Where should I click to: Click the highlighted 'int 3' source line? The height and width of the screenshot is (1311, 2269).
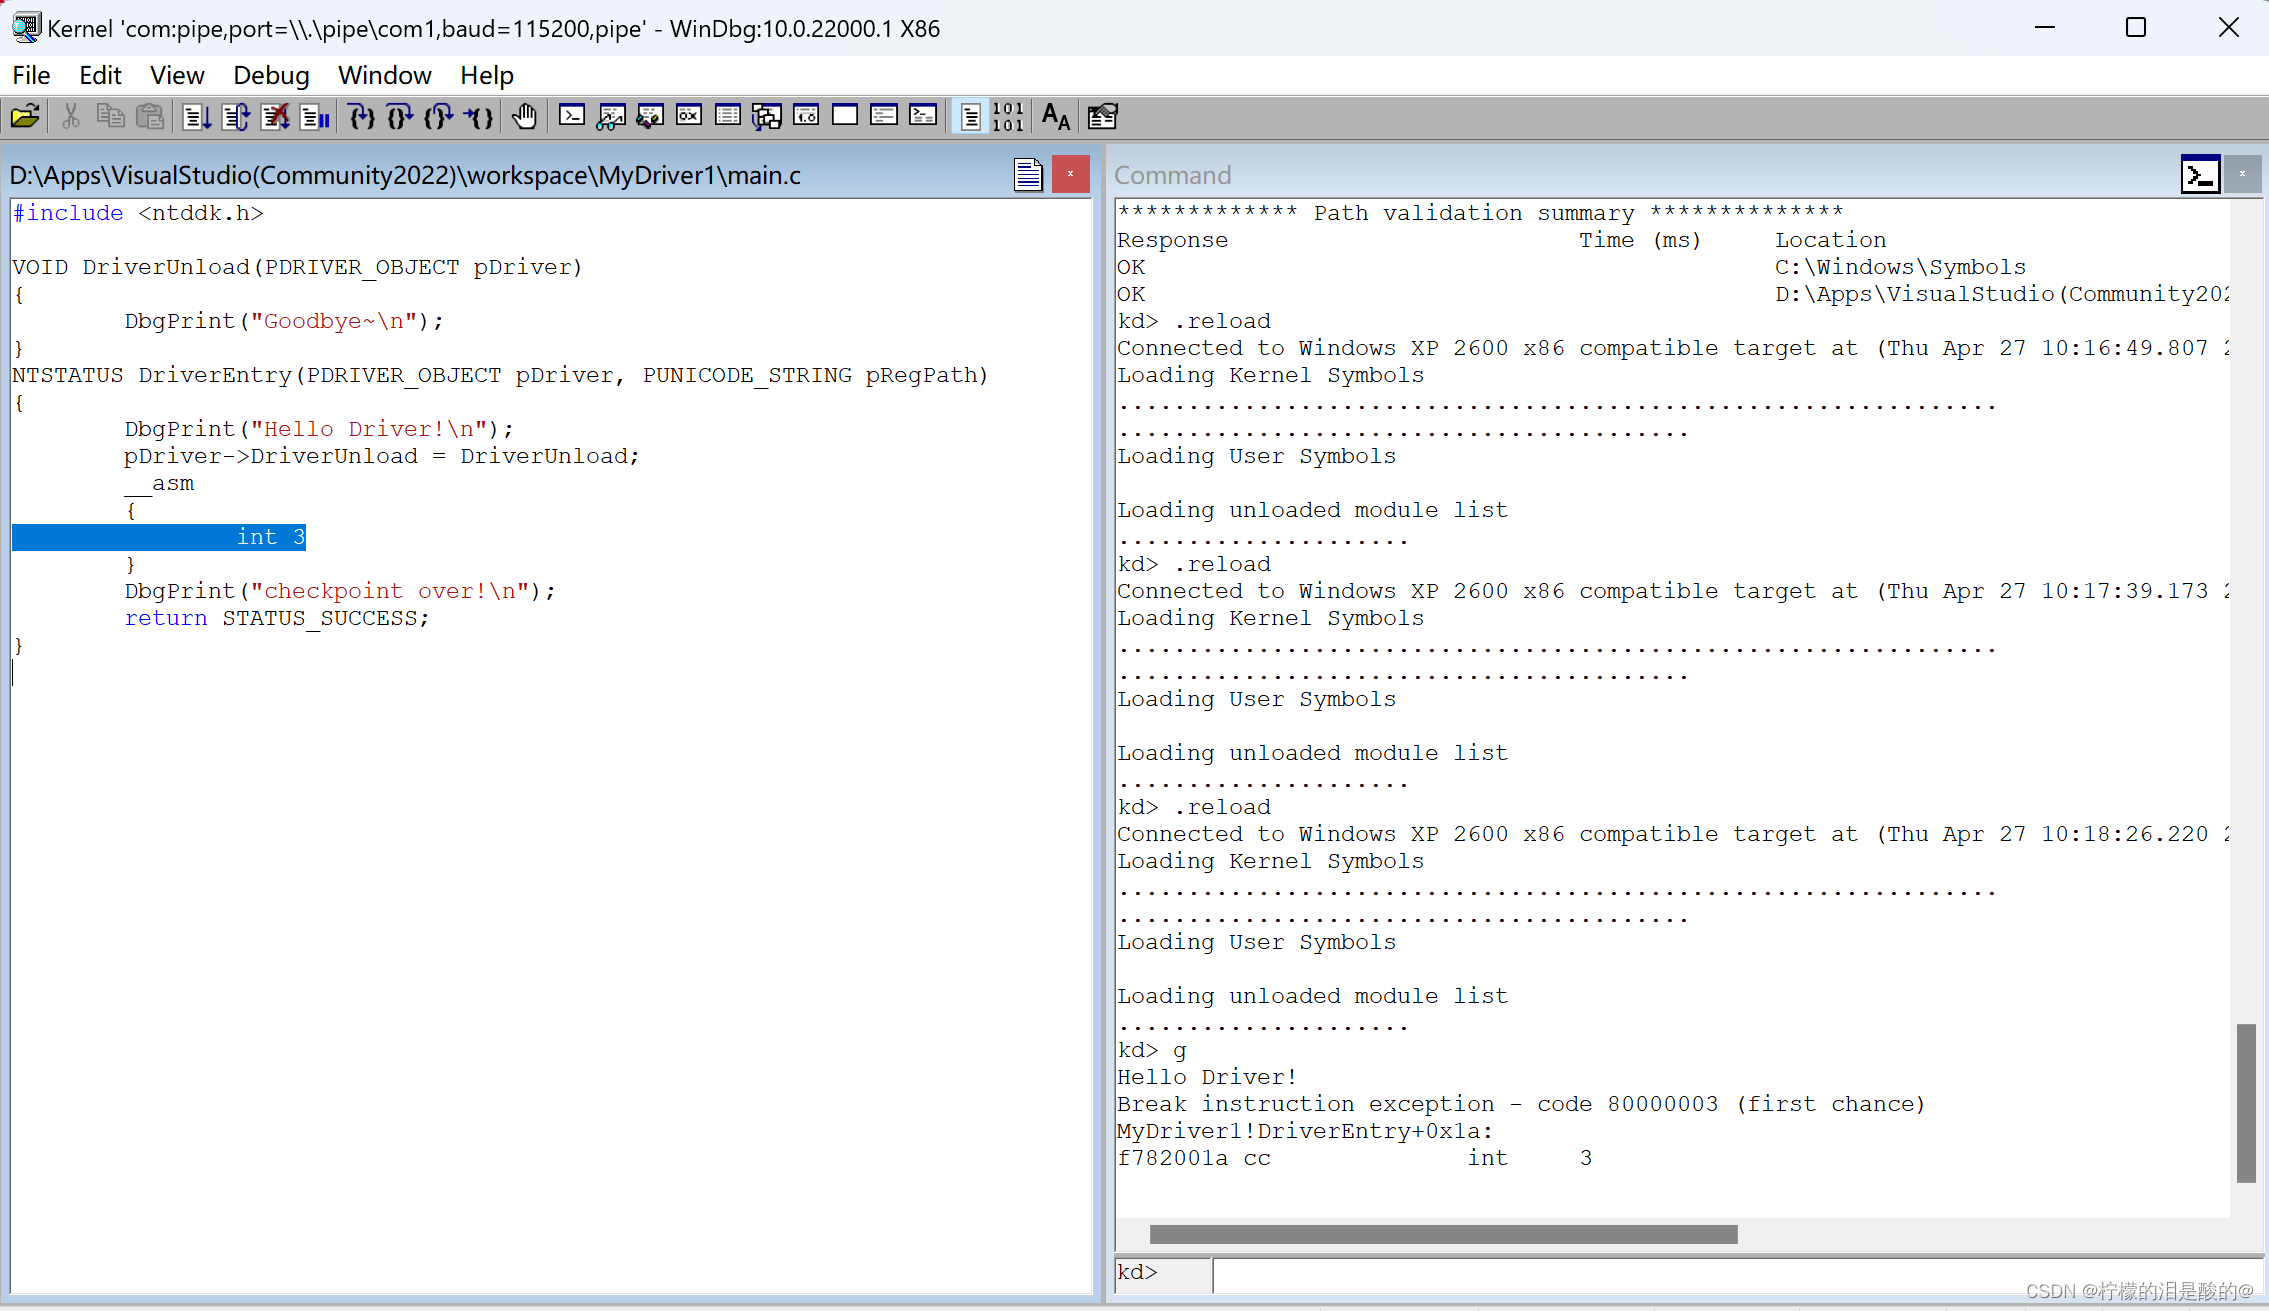[x=159, y=537]
